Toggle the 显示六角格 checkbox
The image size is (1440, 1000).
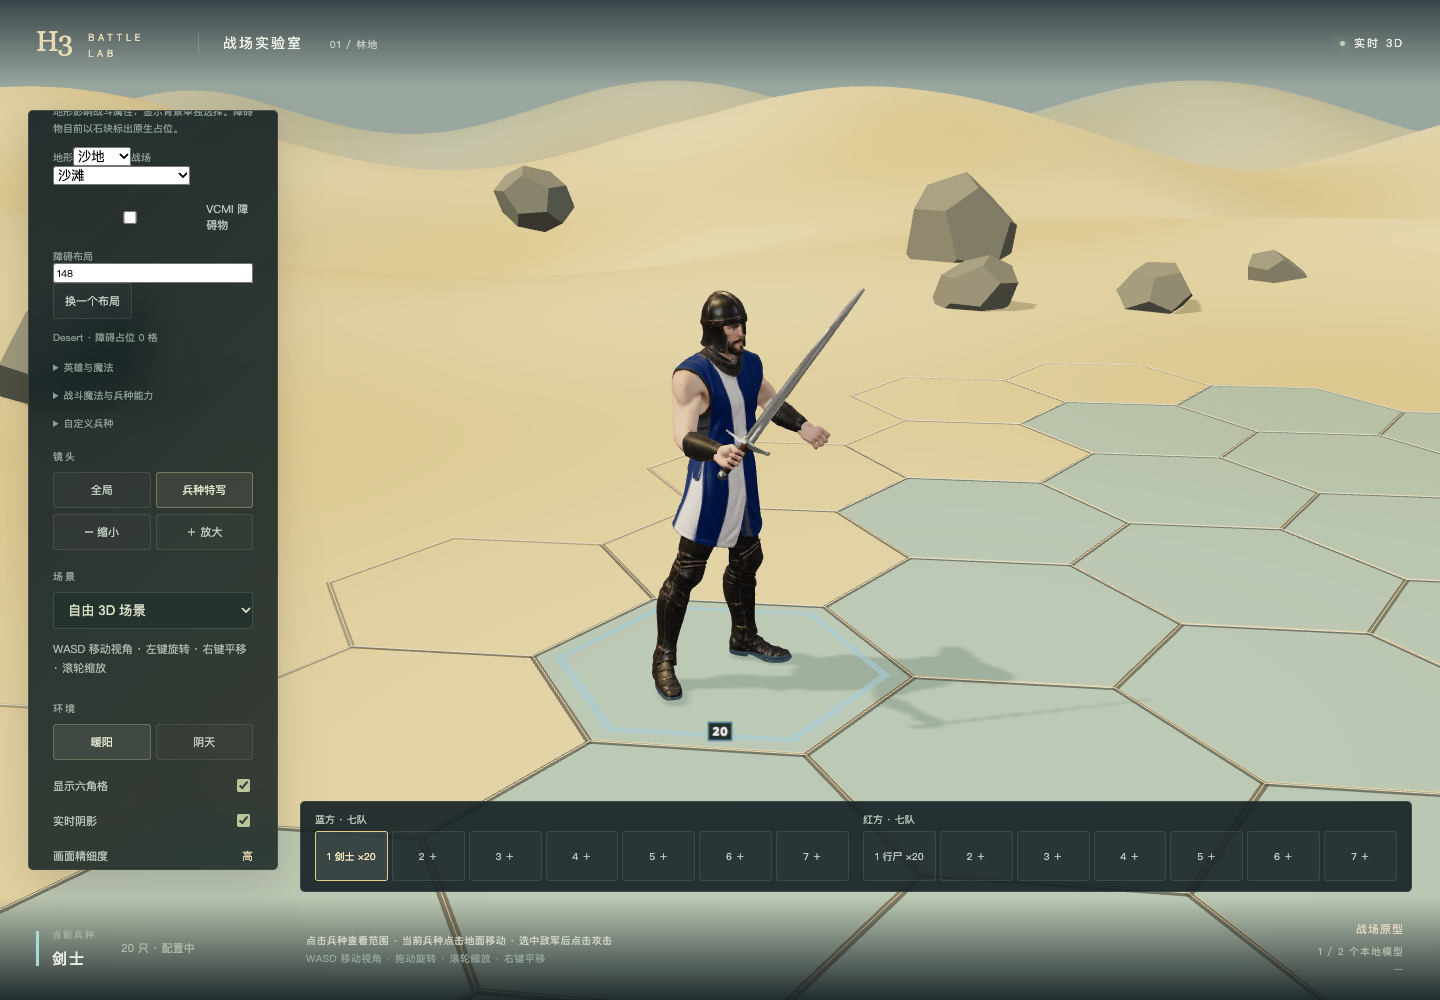tap(243, 786)
